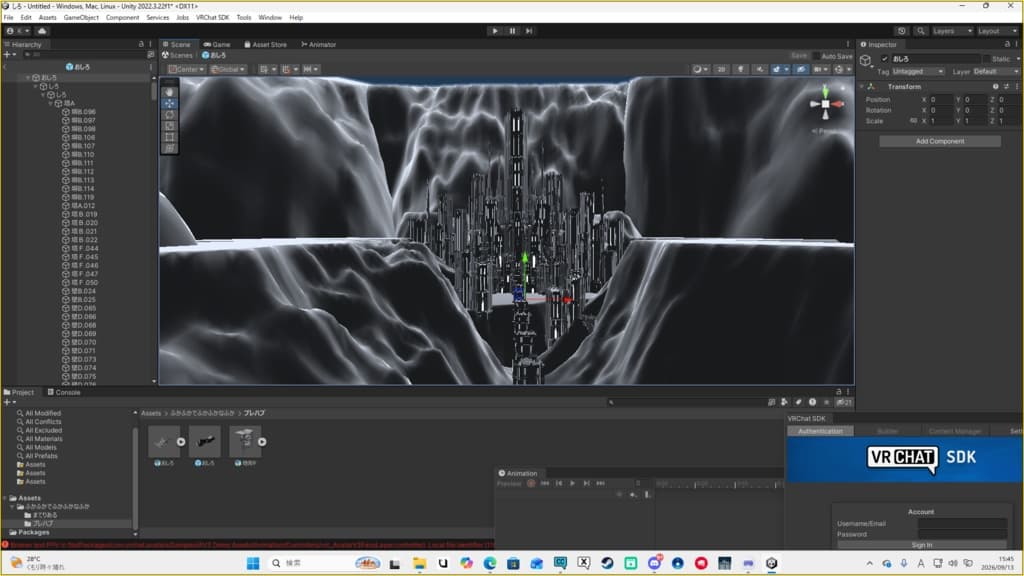Switch to the Console tab

coord(64,392)
